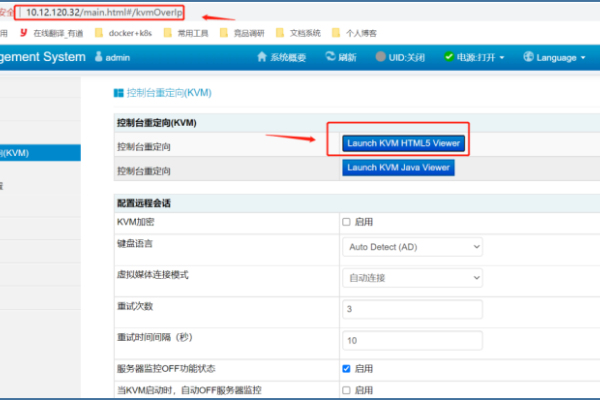Expand the 电源:打开 power menu

coord(475,58)
